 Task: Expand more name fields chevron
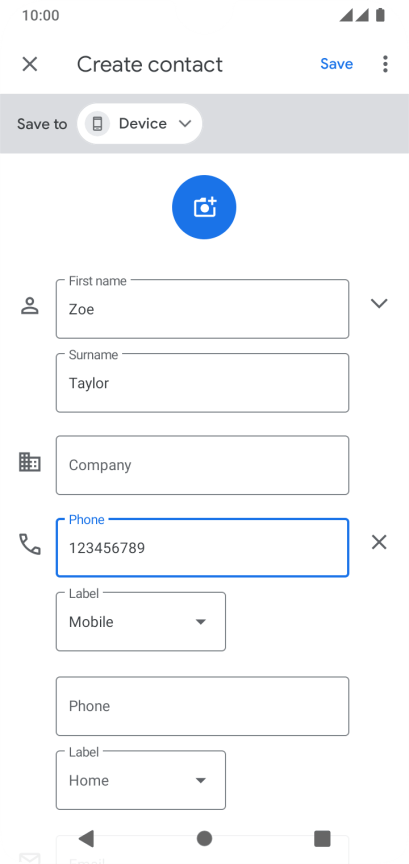[x=379, y=304]
